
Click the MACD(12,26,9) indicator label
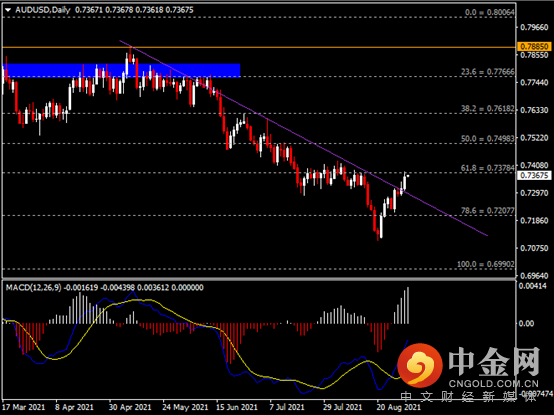[x=33, y=287]
